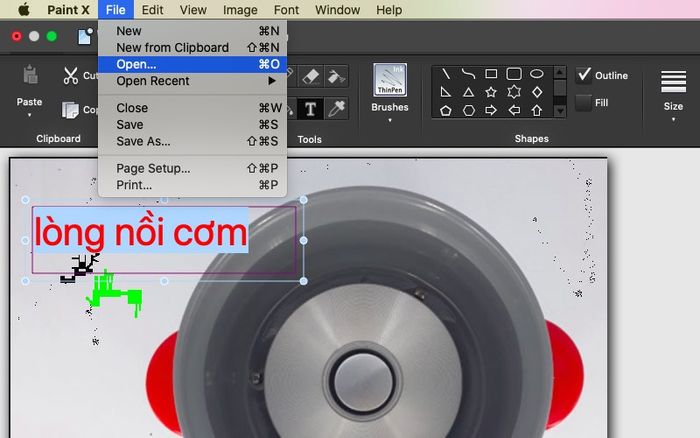Open the Paint X application menu

(x=68, y=9)
